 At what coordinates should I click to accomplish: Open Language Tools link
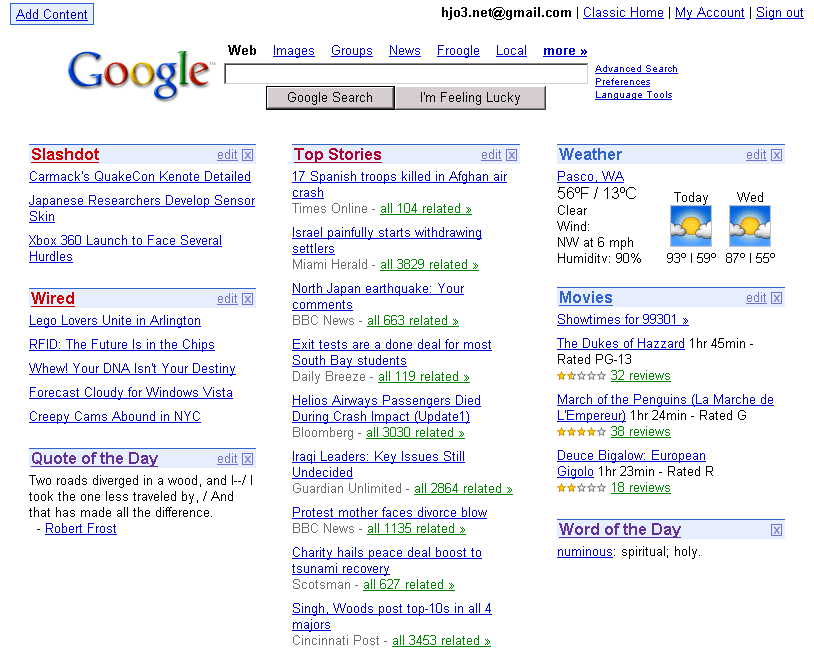point(633,94)
